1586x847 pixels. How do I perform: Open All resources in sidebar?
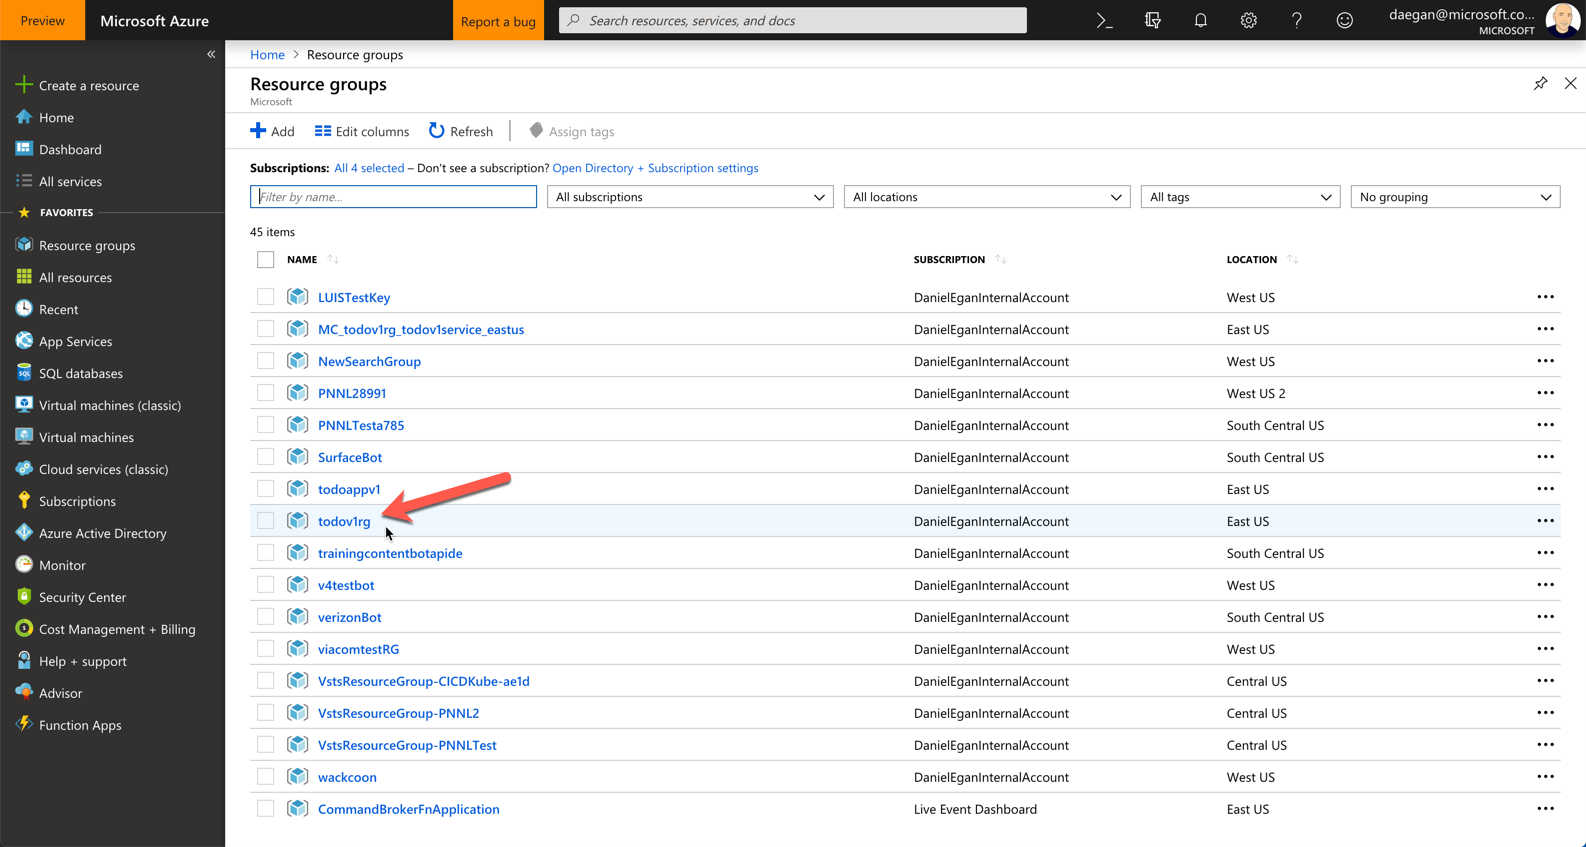tap(75, 277)
